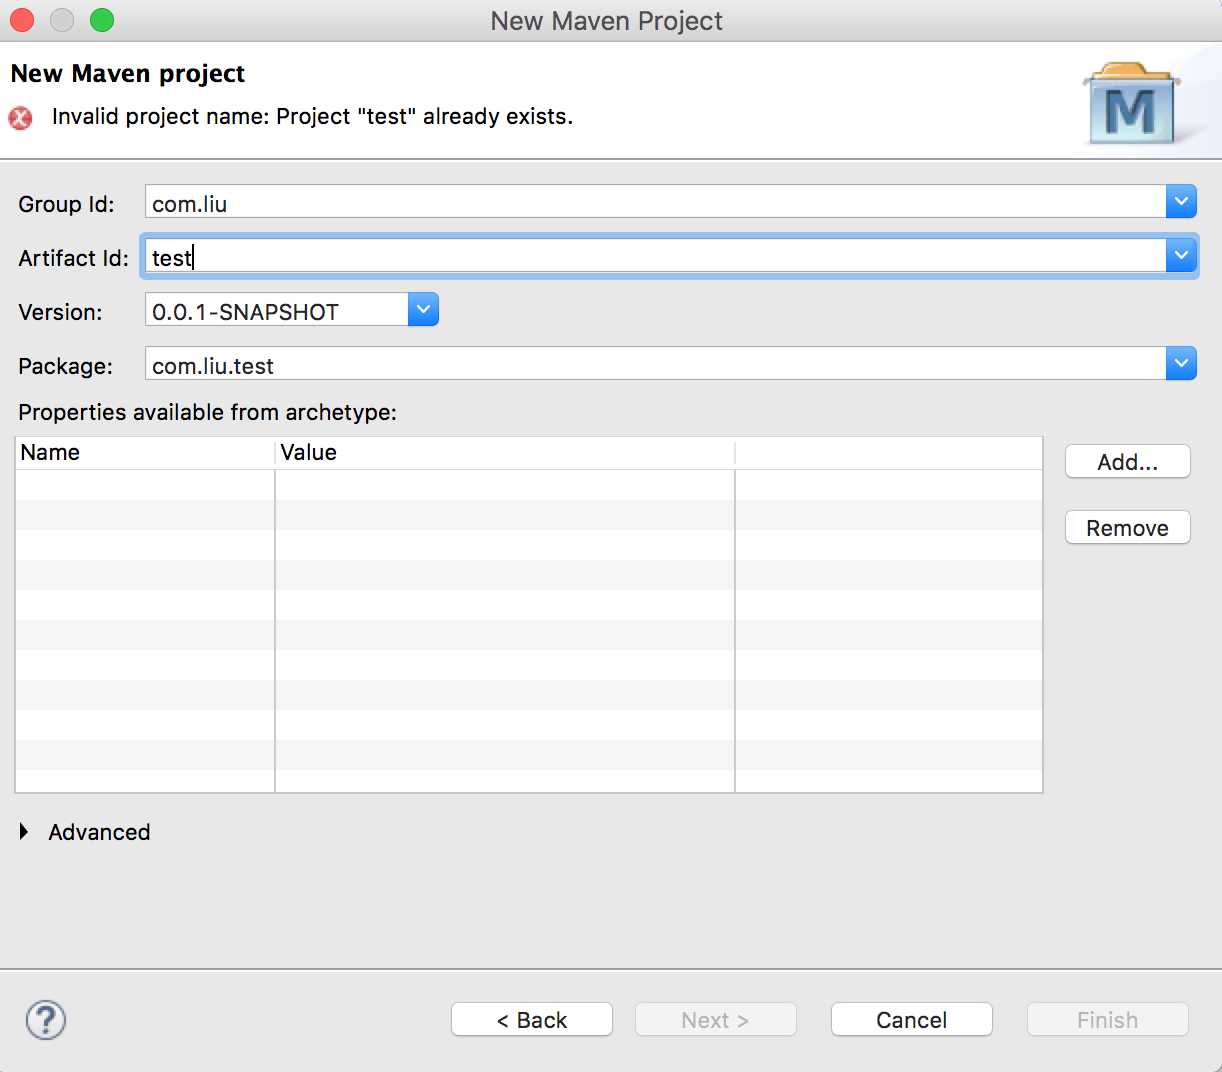1222x1072 pixels.
Task: Click the "Properties available from archetype:" label
Action: coord(208,413)
